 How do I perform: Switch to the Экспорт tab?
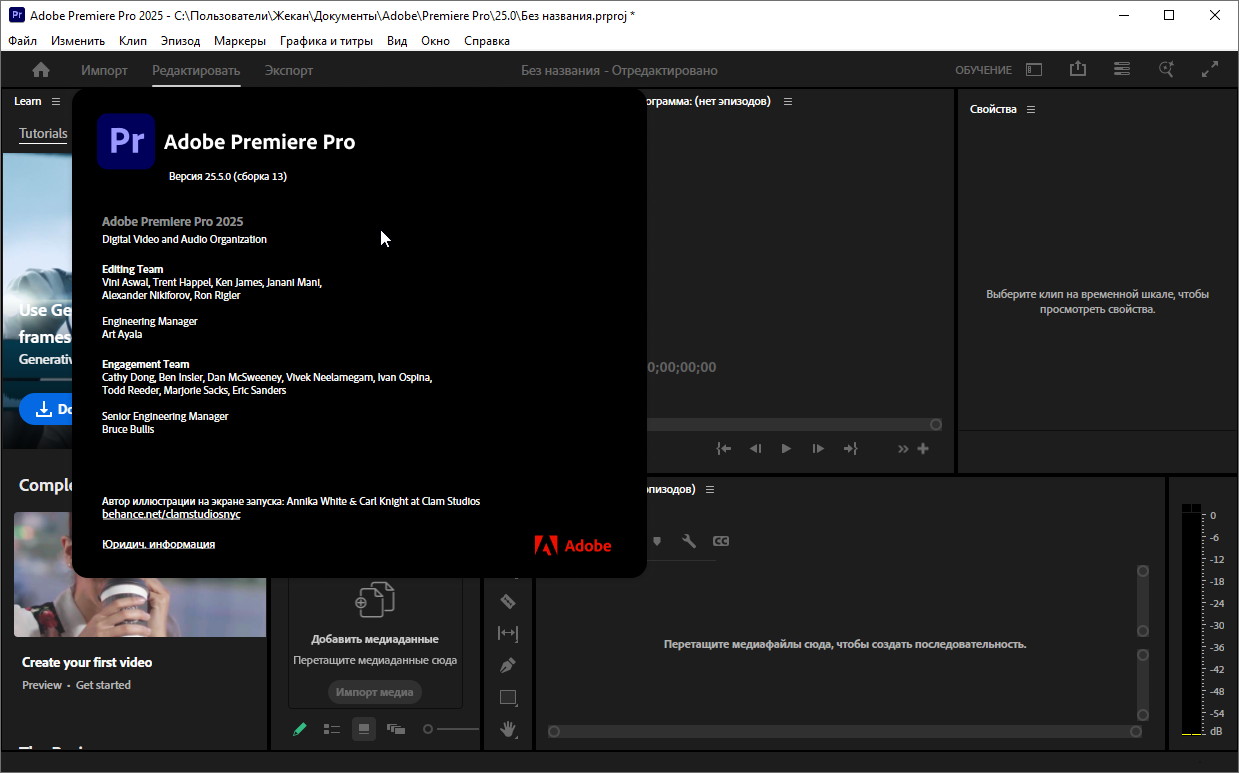pos(289,70)
